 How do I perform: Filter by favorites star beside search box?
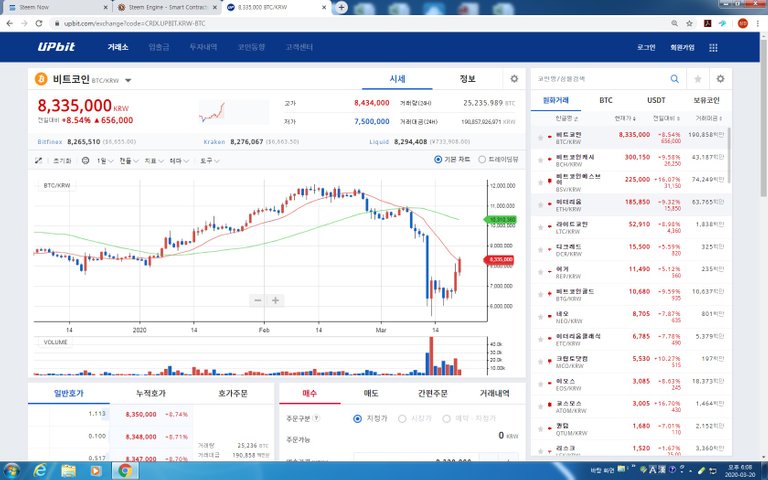[x=697, y=78]
